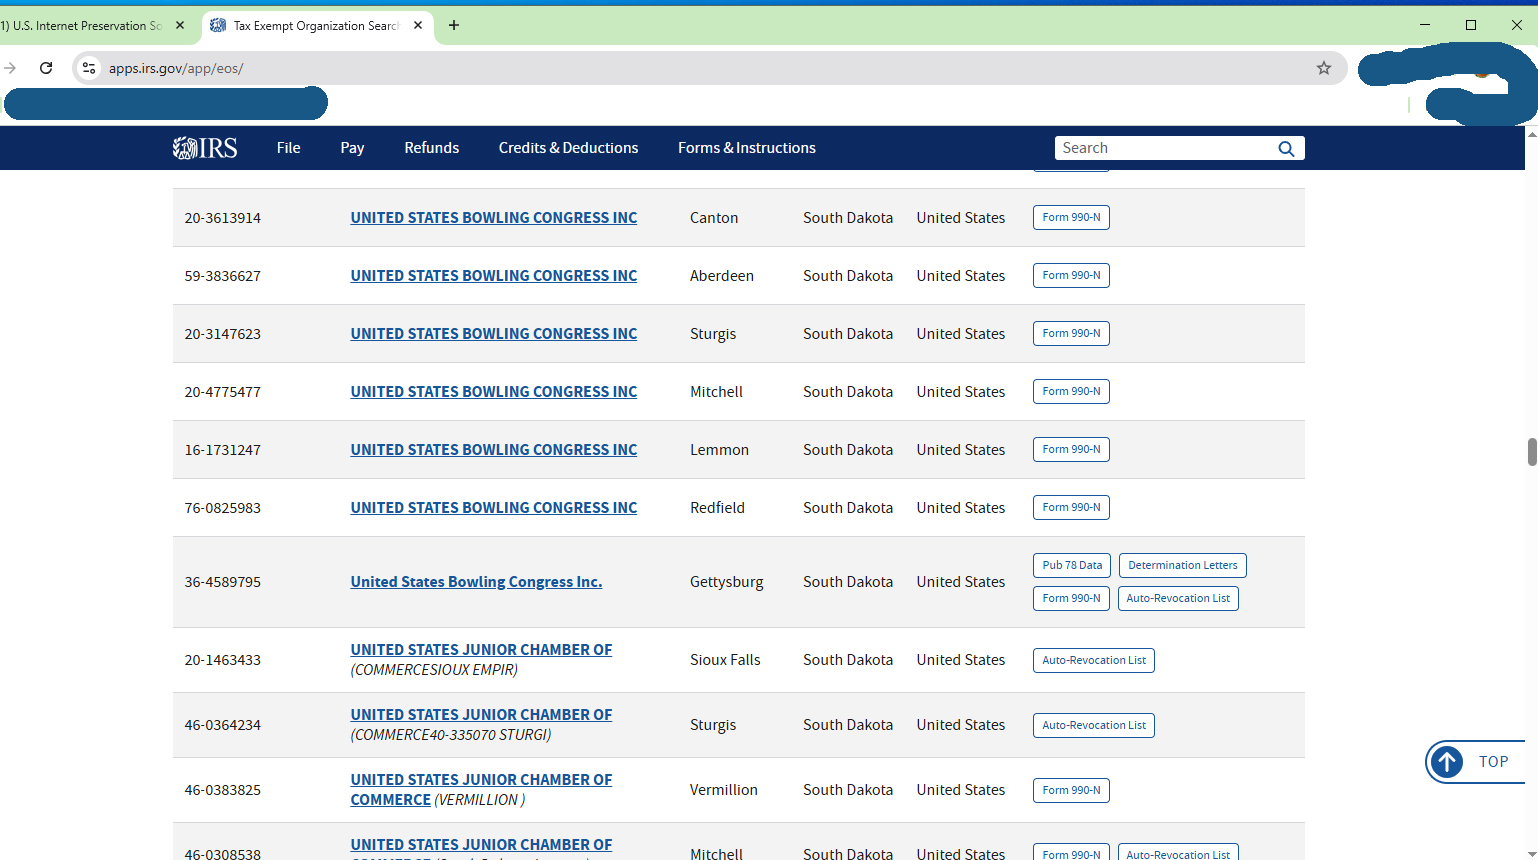Image resolution: width=1538 pixels, height=860 pixels.
Task: Open Bowling Congress link for Lemmon
Action: (x=493, y=450)
